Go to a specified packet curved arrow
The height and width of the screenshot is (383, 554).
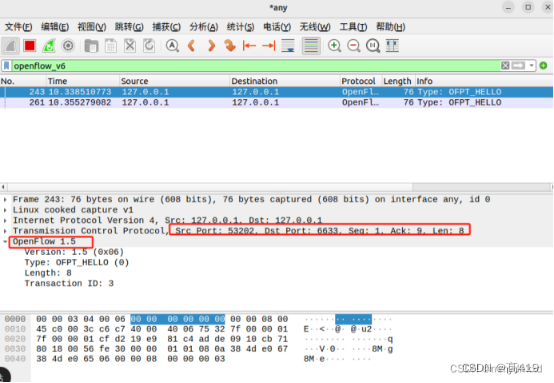(230, 46)
